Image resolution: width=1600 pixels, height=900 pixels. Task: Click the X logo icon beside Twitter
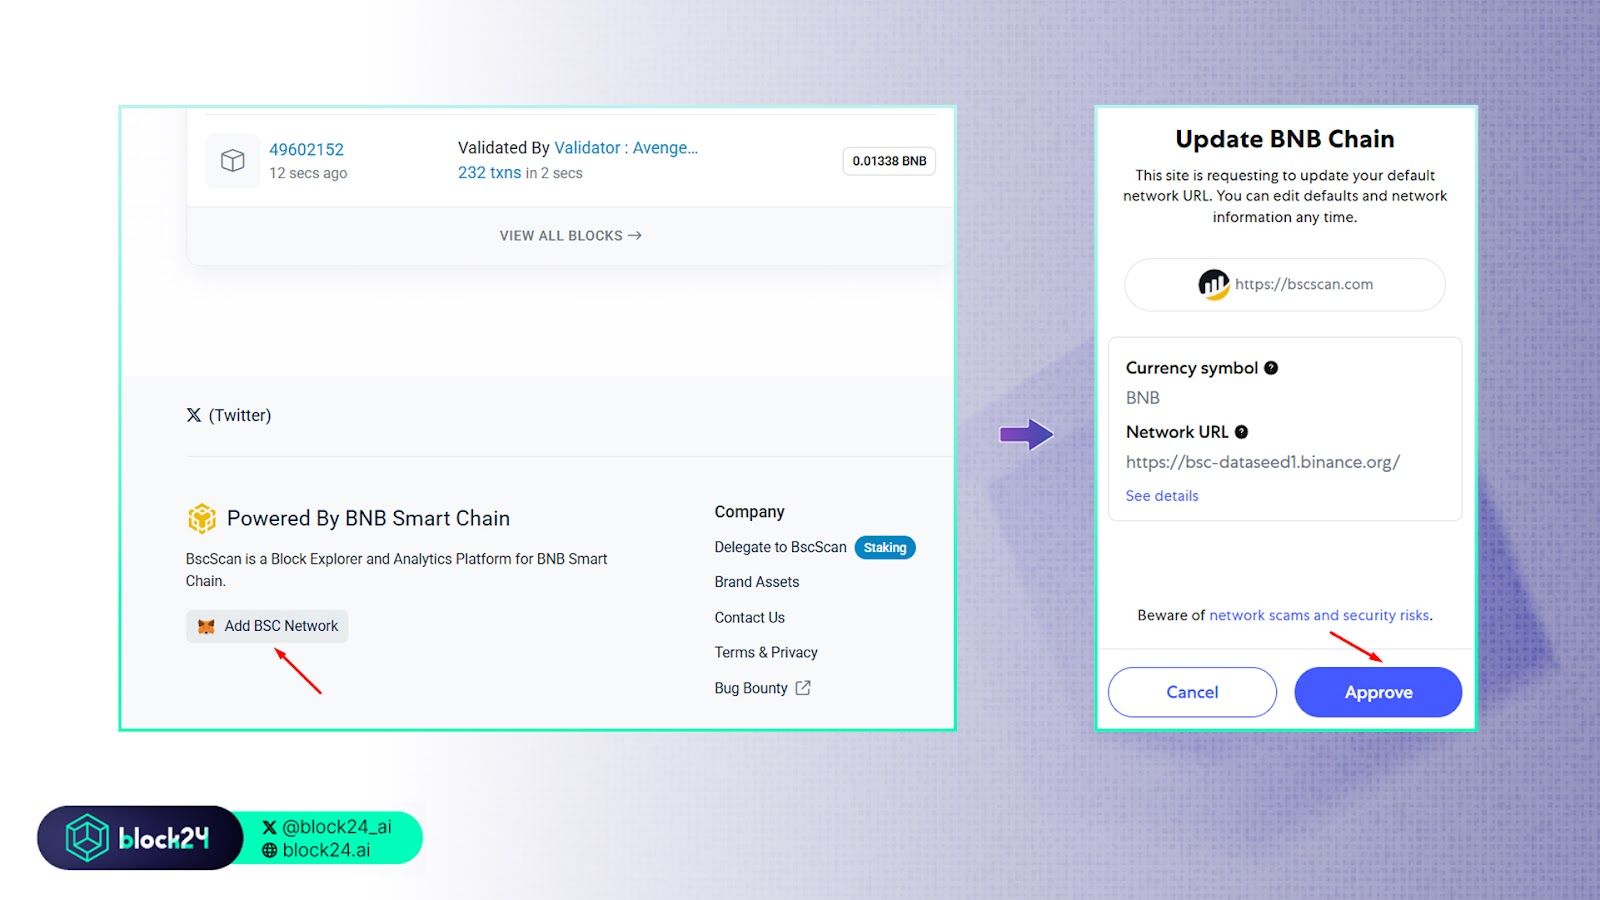click(x=194, y=415)
